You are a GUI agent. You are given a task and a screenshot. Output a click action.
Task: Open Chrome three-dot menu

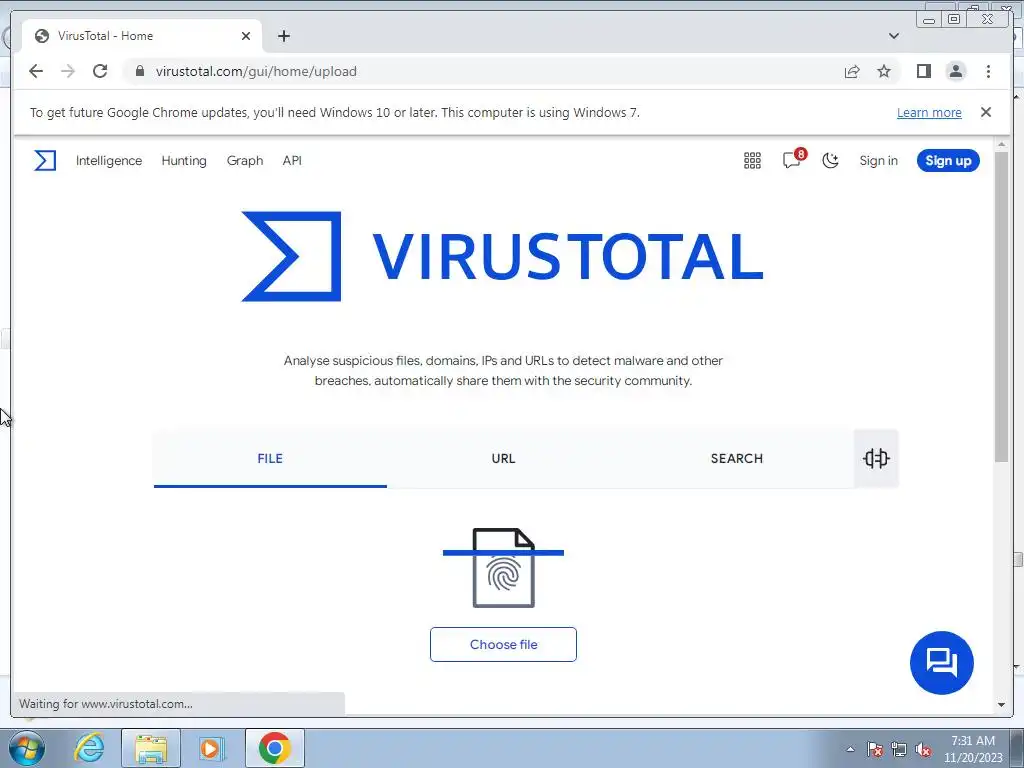click(988, 71)
